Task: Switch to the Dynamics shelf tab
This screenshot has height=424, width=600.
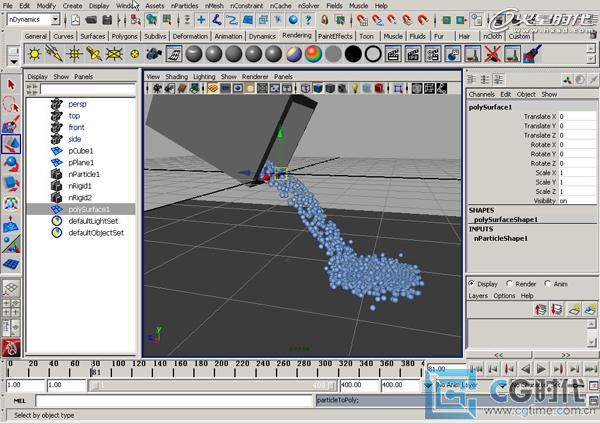Action: (262, 36)
